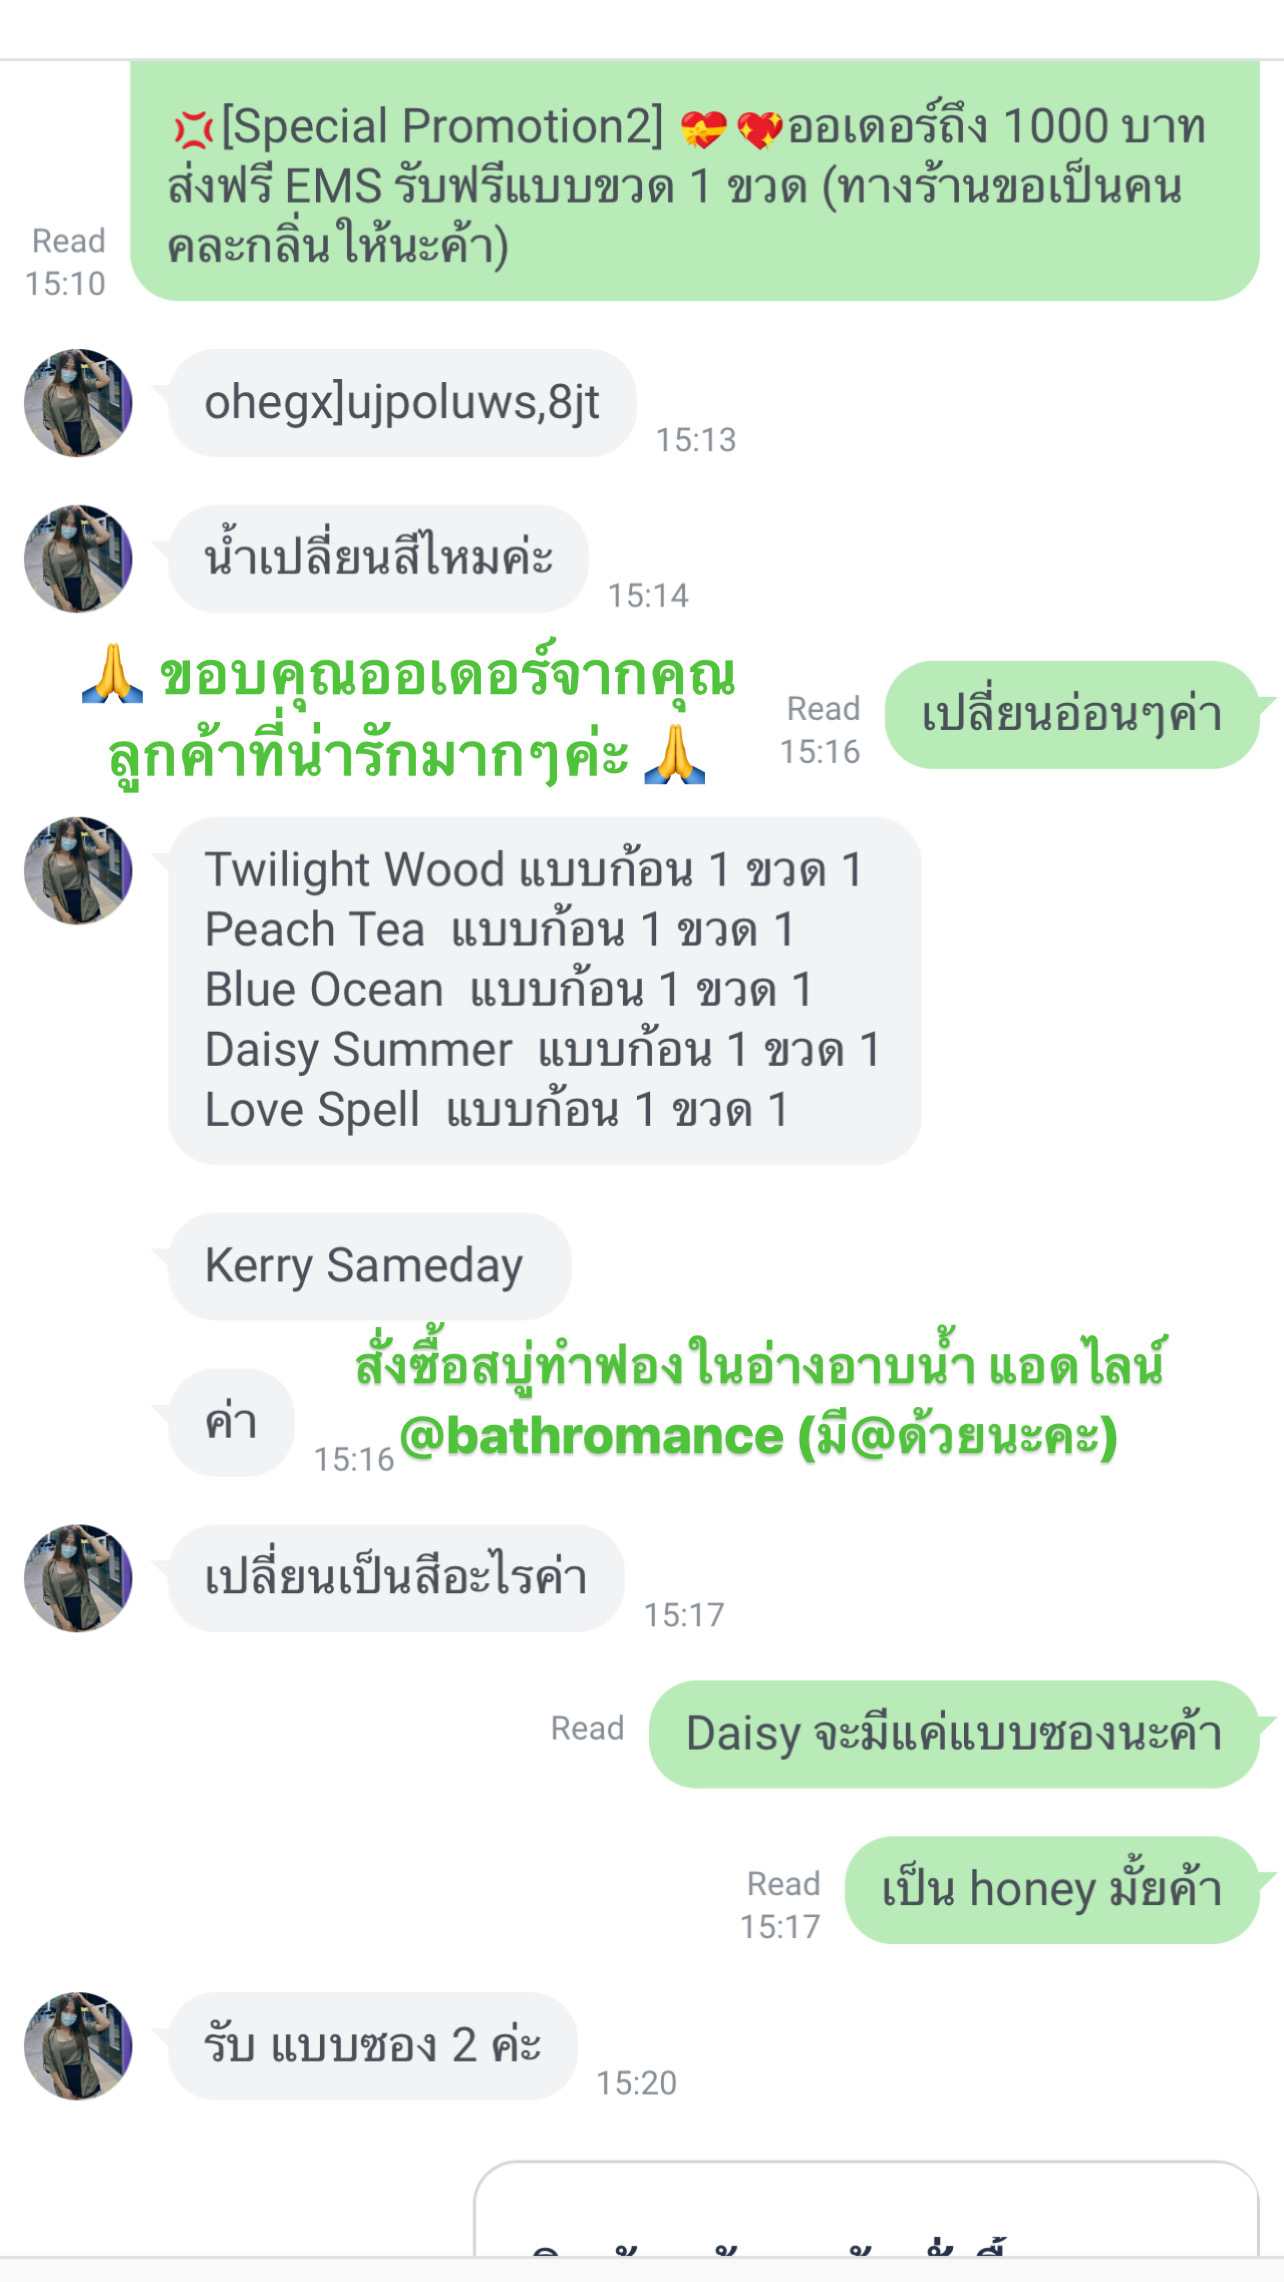This screenshot has width=1284, height=2282.
Task: Tap the 'Kerry Sameday' message bubble
Action: tap(369, 1266)
